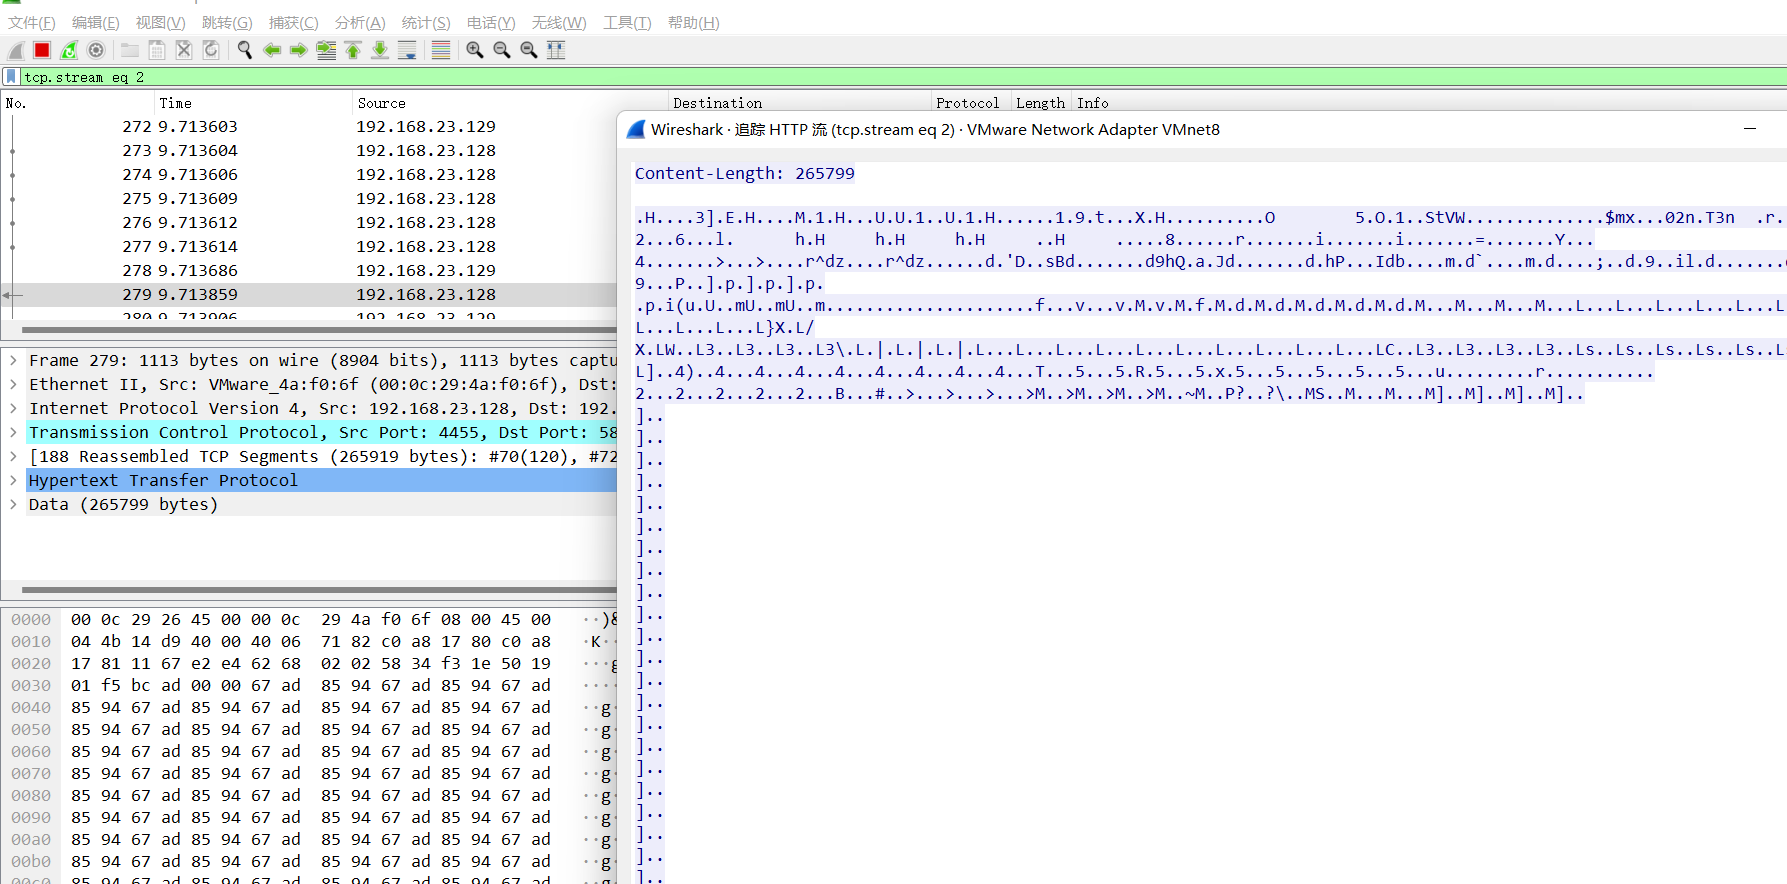Viewport: 1787px width, 884px height.
Task: Open the 统计(S) menu
Action: [x=426, y=22]
